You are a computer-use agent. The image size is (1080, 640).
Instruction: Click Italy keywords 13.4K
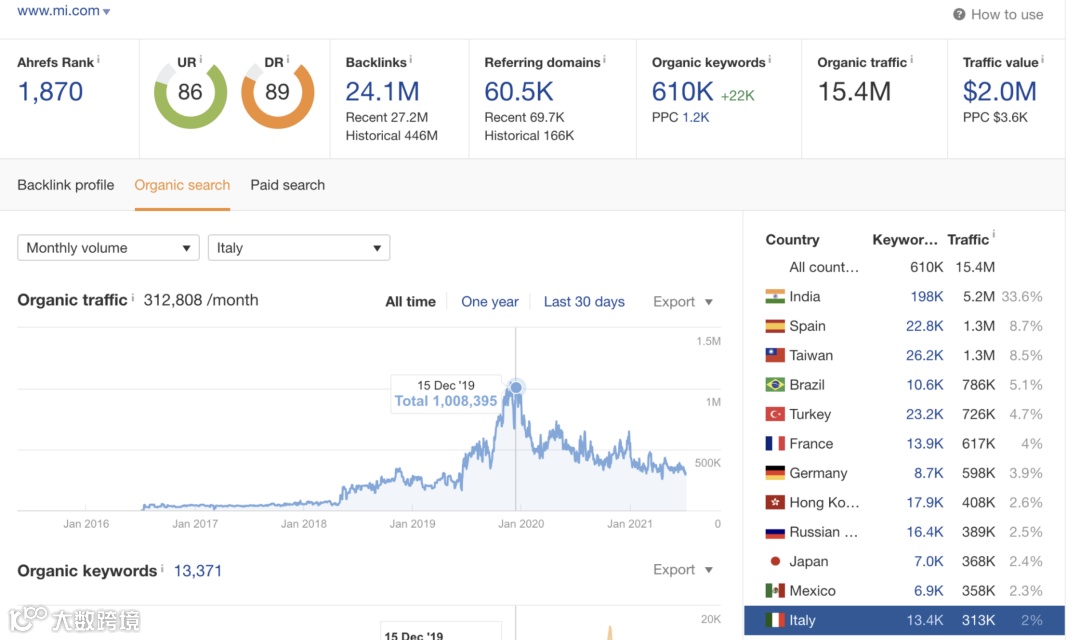point(924,621)
